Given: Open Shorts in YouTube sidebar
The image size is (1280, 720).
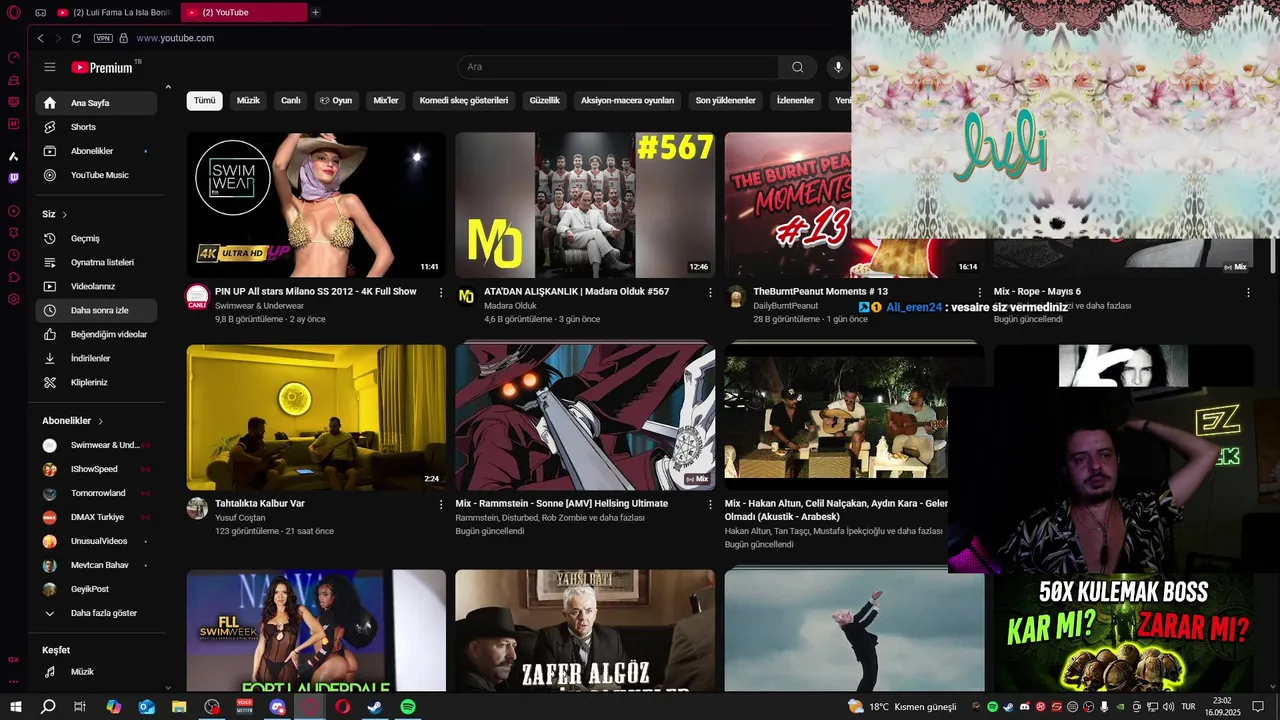Looking at the screenshot, I should pyautogui.click(x=96, y=127).
